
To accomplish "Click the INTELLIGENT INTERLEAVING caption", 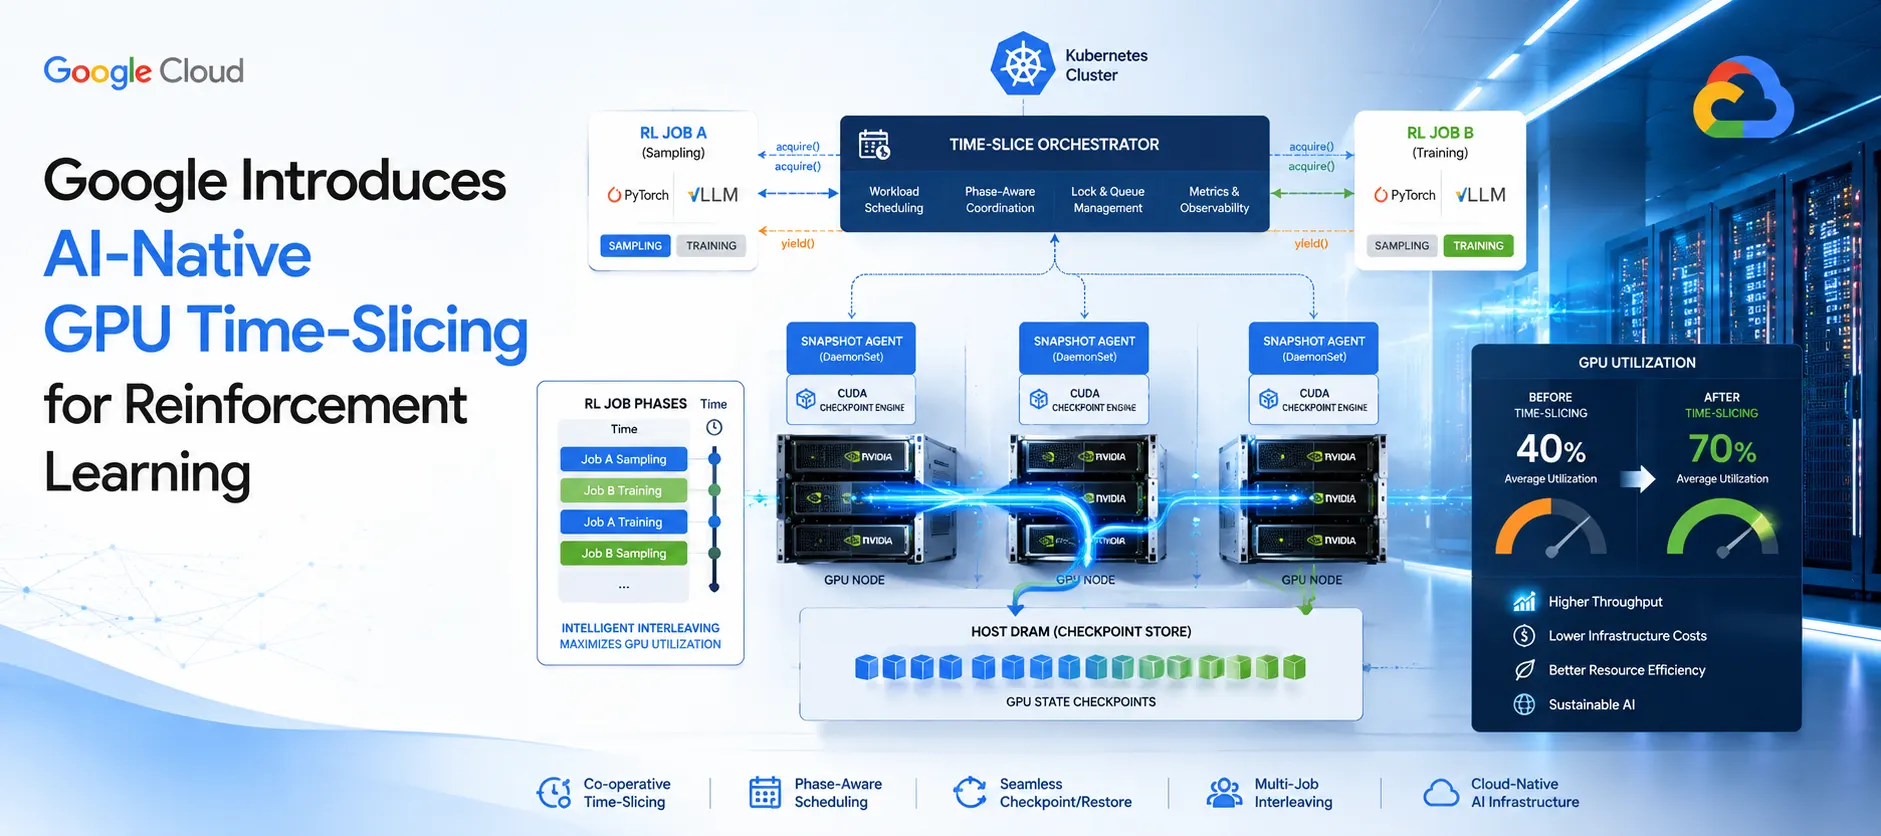I will [x=640, y=628].
